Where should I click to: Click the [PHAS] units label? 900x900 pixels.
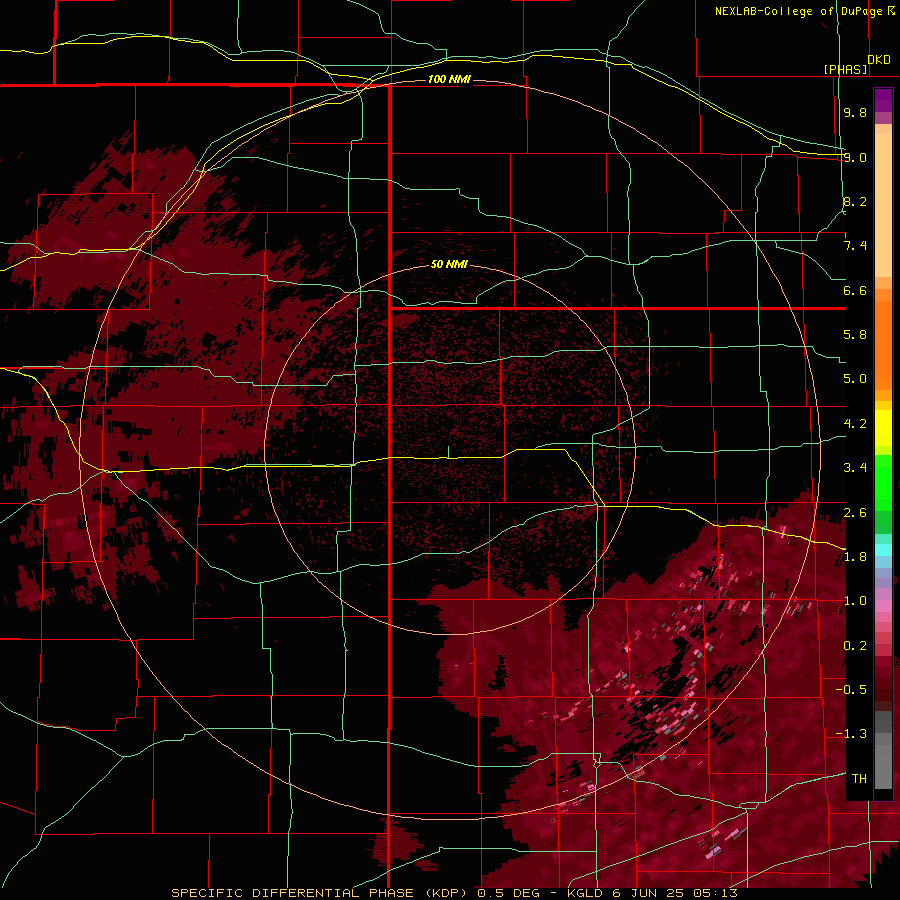pos(845,69)
